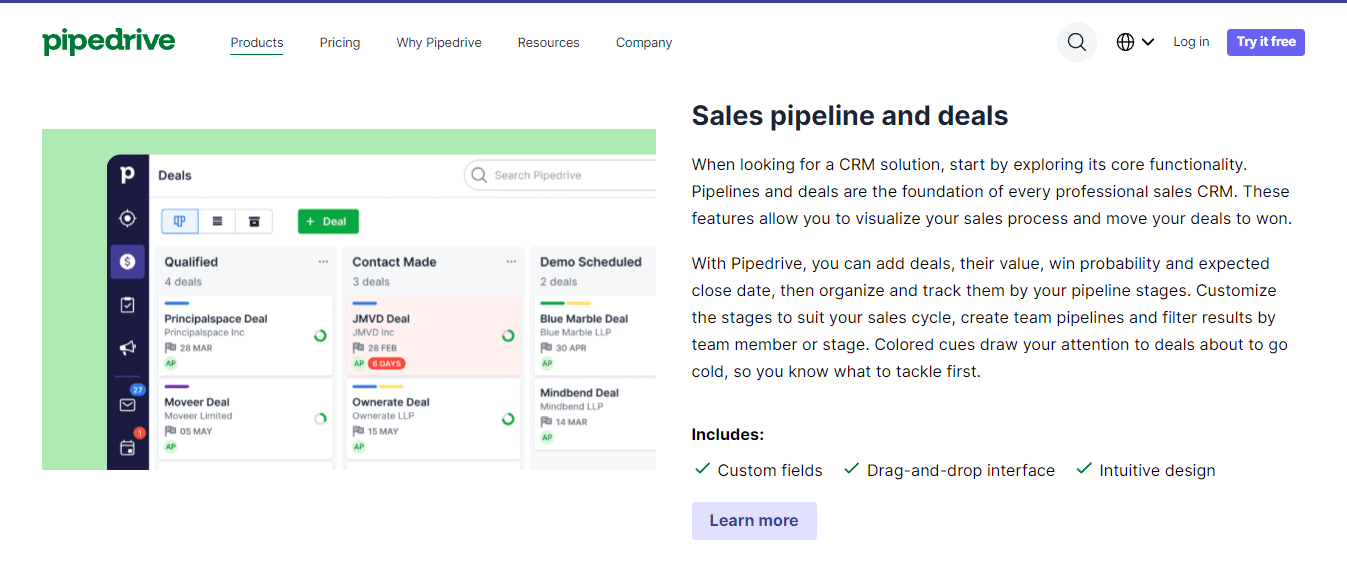
Task: Click the green + Deal button
Action: click(328, 221)
